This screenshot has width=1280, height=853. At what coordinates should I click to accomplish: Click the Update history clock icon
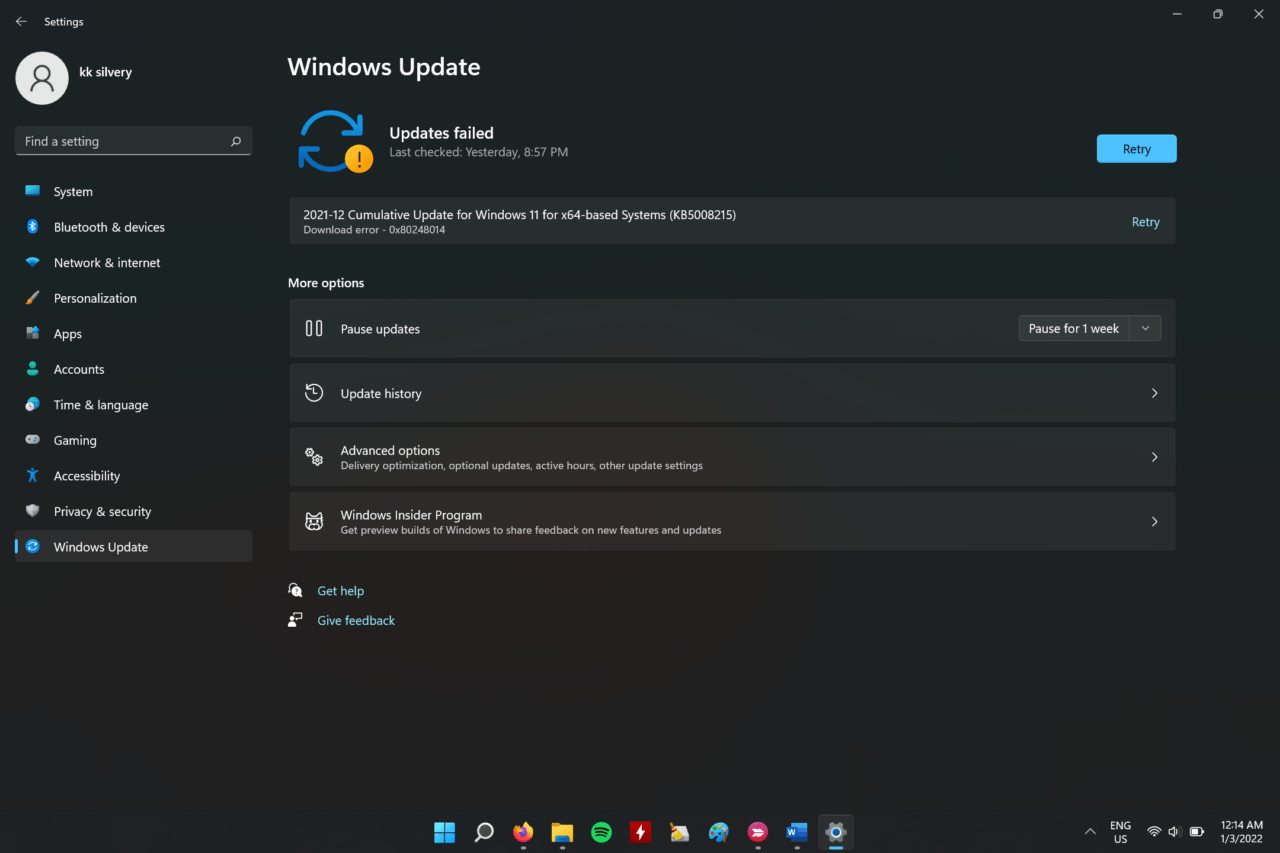tap(314, 393)
